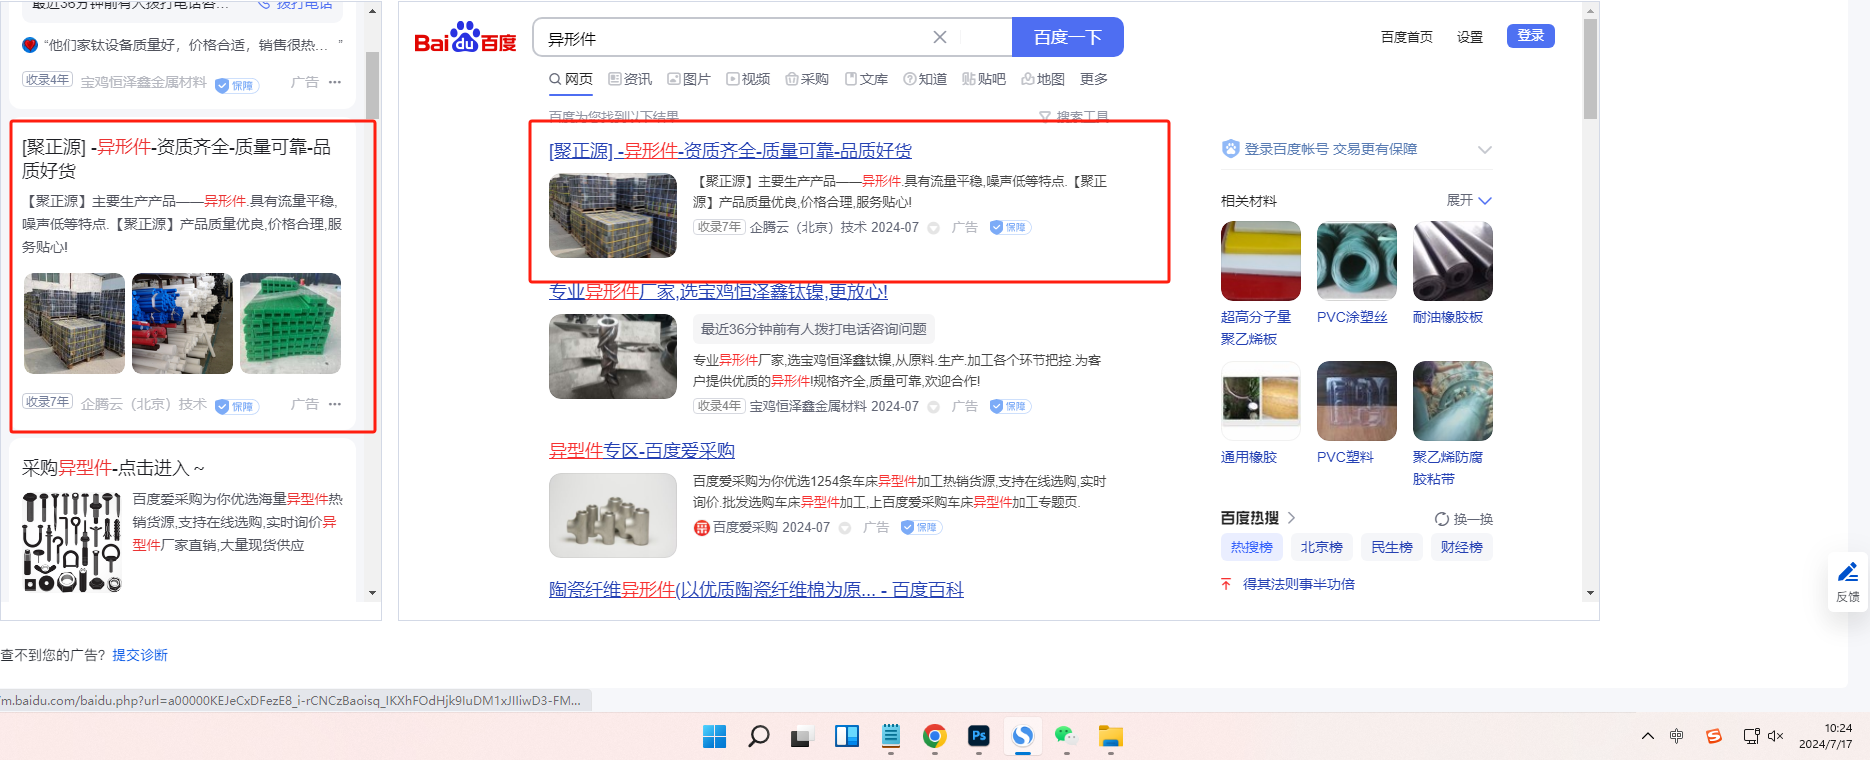Click the blue 登录 button

[1531, 36]
